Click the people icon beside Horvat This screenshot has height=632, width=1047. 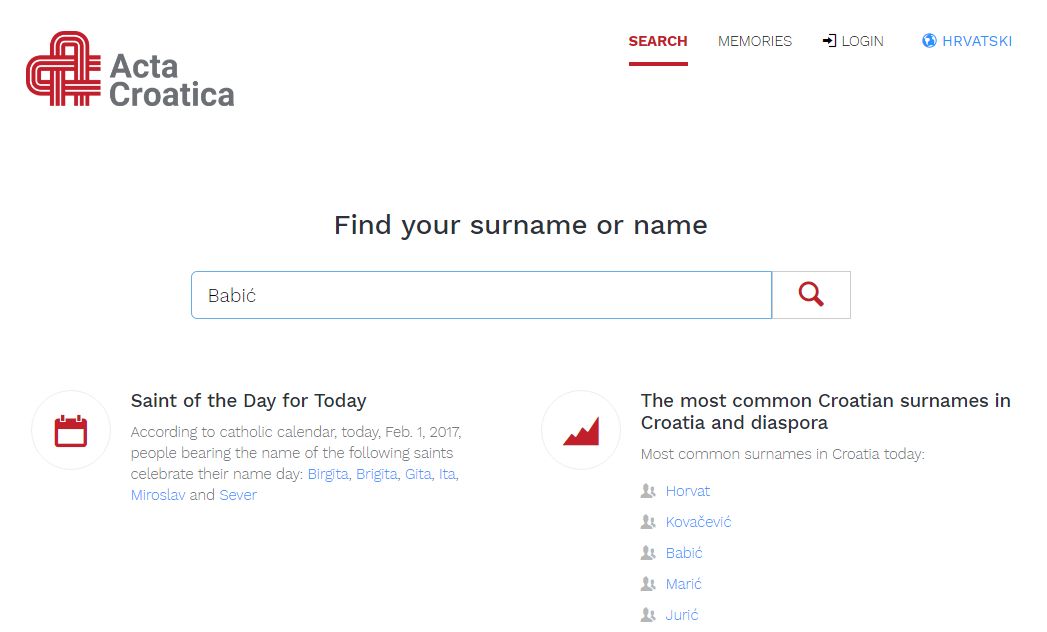click(648, 491)
